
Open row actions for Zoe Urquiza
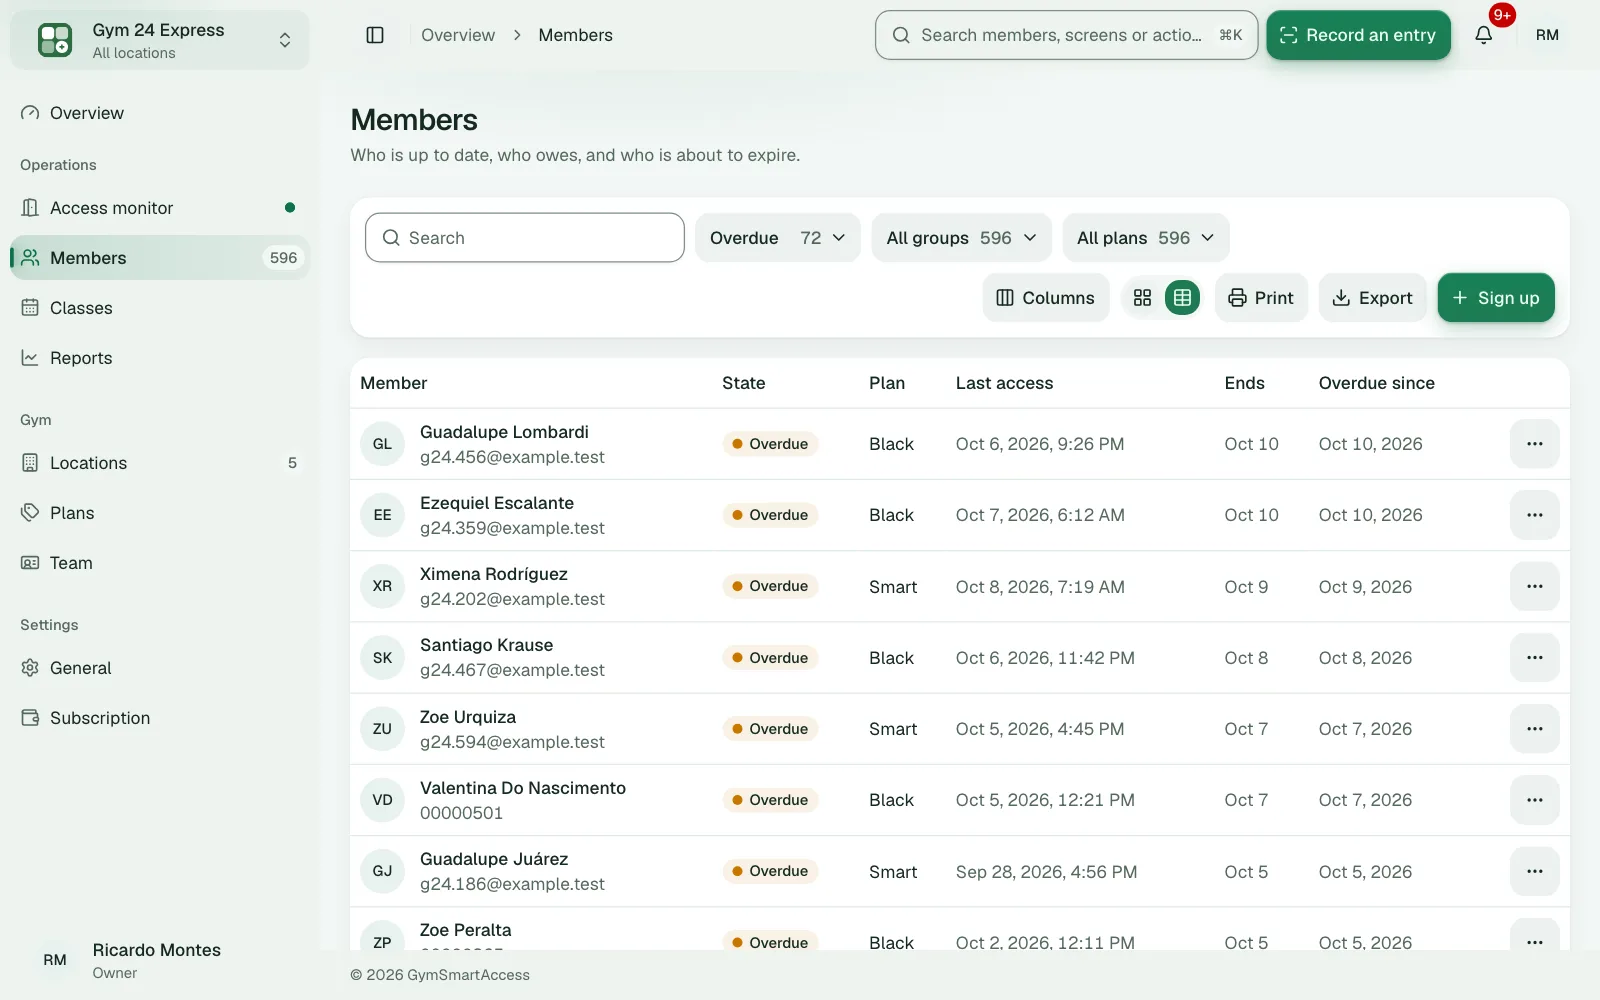pyautogui.click(x=1534, y=729)
